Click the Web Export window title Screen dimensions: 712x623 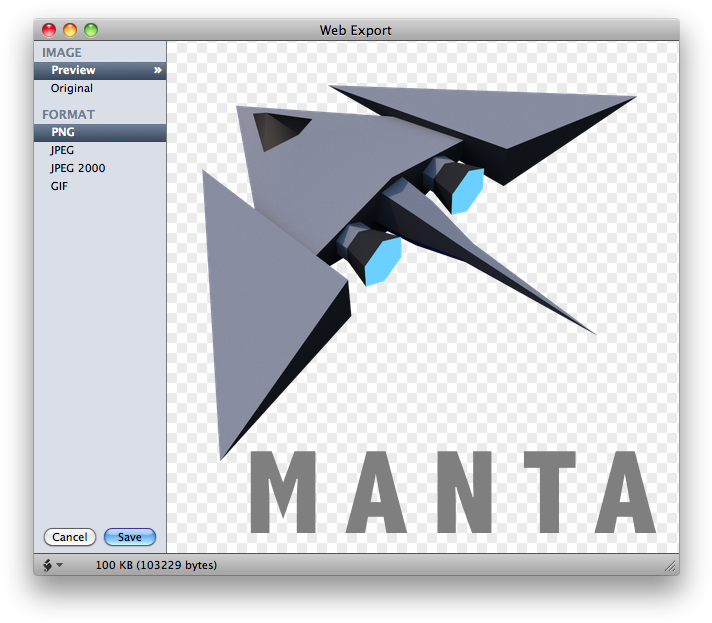[356, 30]
